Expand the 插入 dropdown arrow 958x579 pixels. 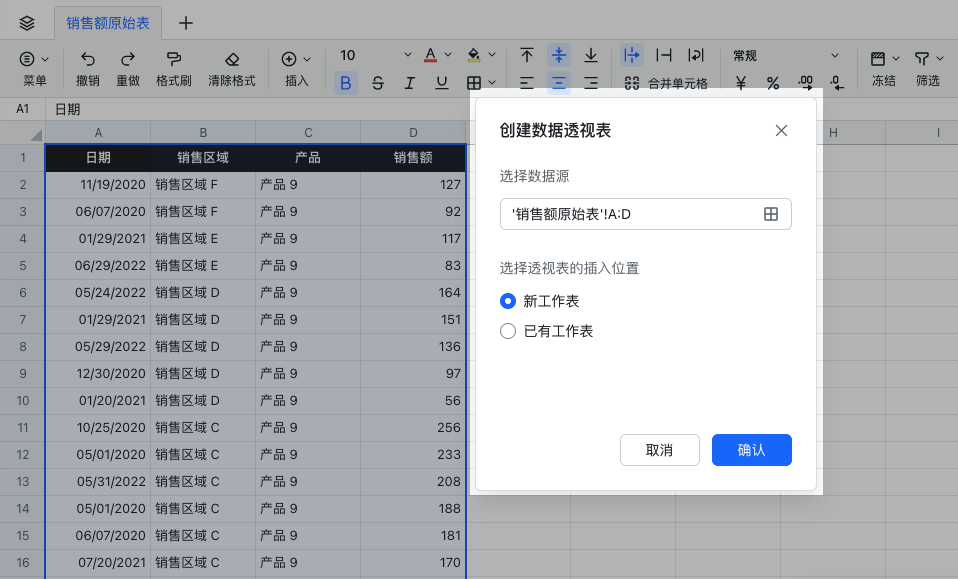pyautogui.click(x=307, y=59)
